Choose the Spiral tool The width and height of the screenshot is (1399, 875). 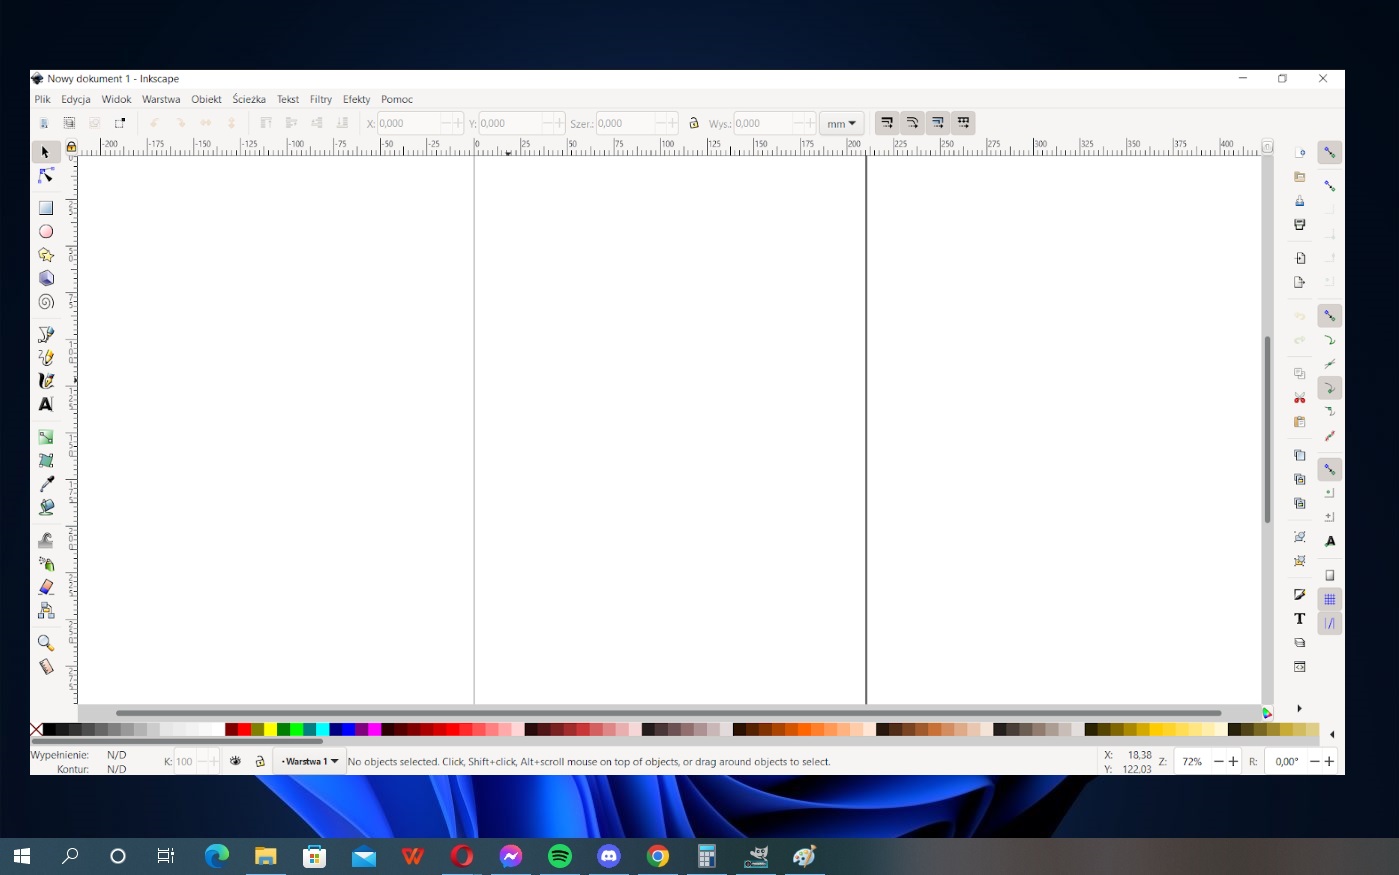tap(46, 302)
